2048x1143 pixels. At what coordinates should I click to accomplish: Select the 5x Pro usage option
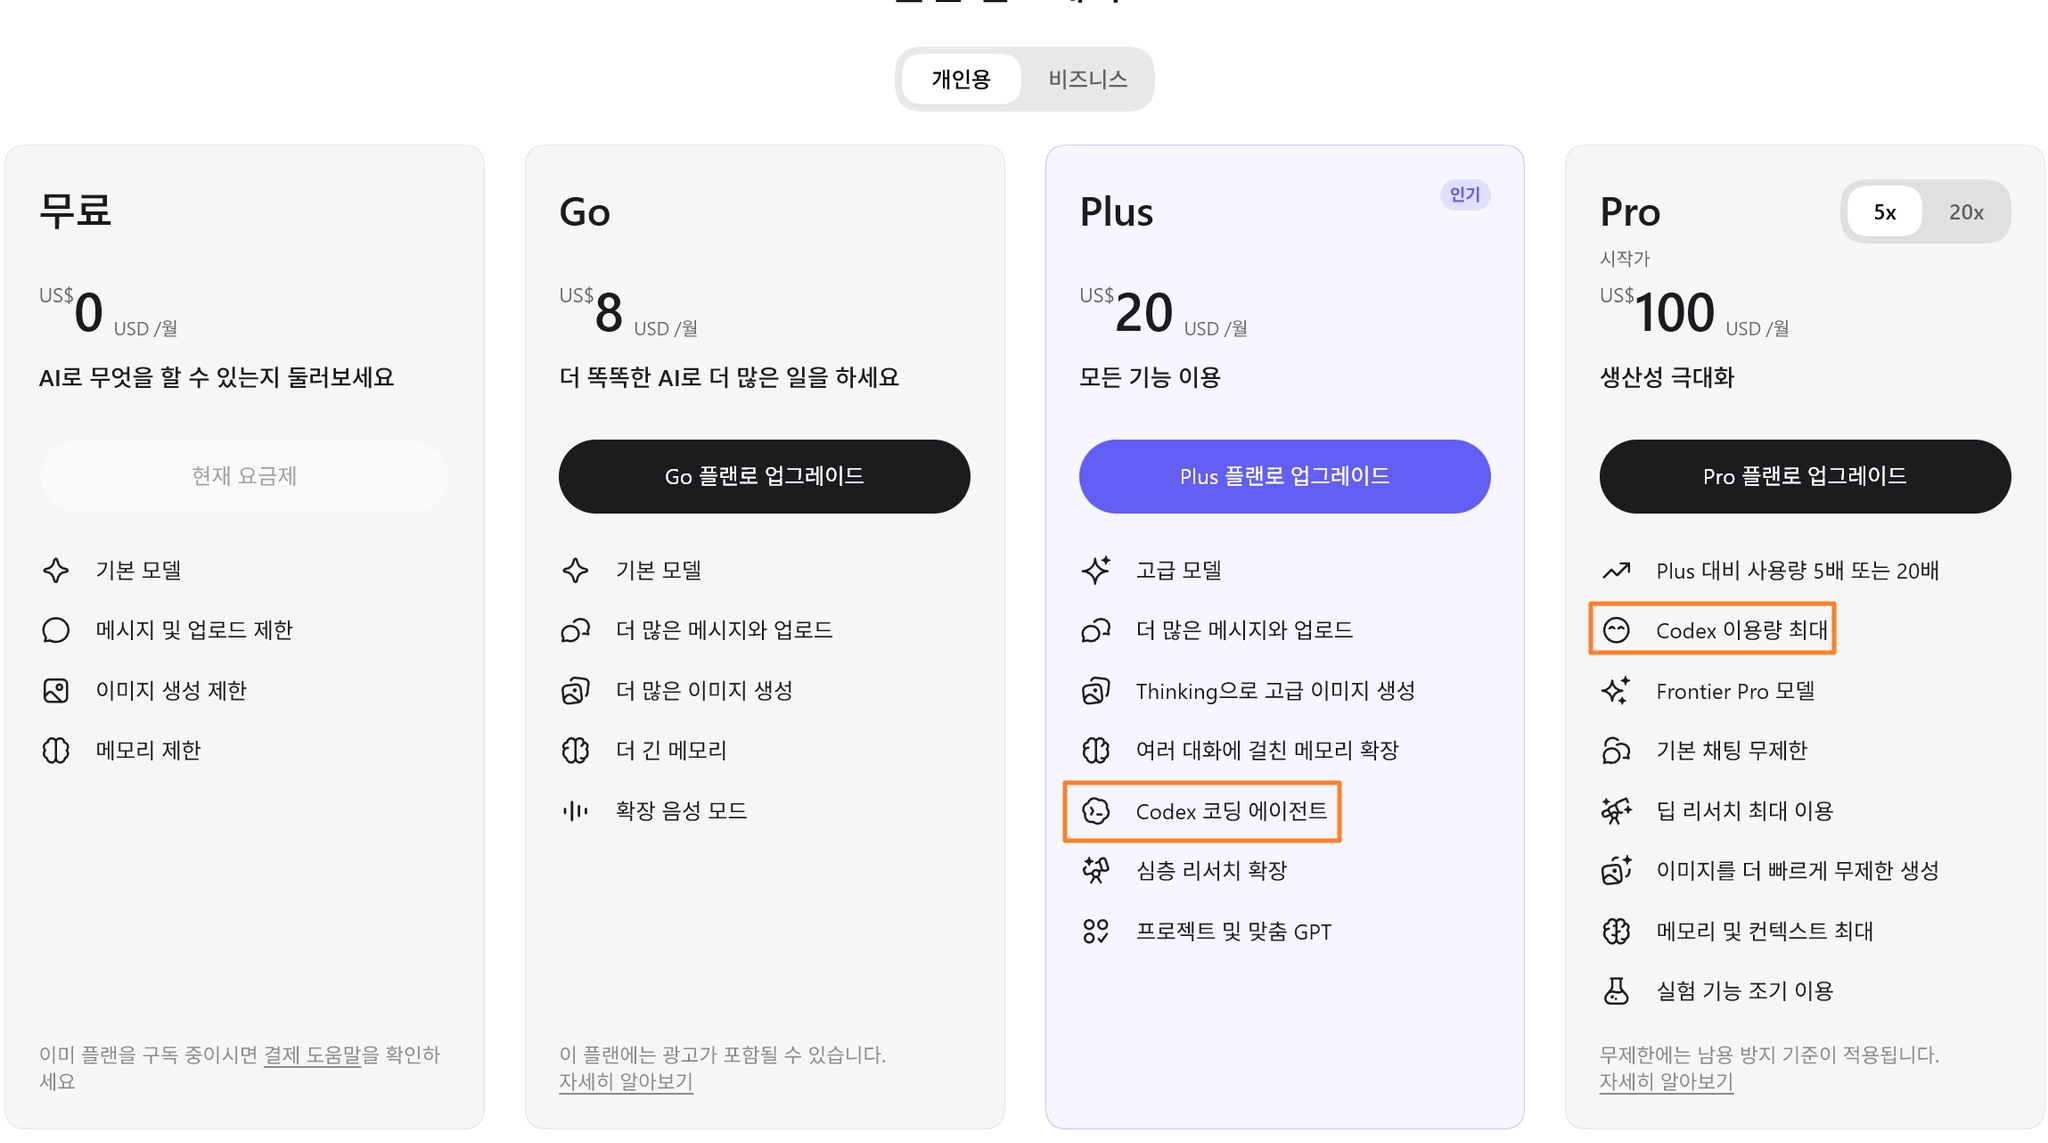click(x=1884, y=212)
